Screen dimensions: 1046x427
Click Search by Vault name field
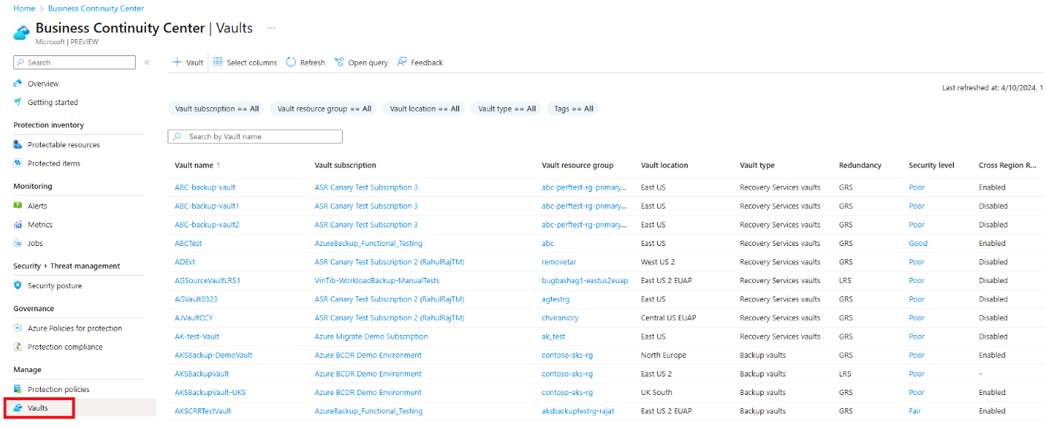(255, 136)
